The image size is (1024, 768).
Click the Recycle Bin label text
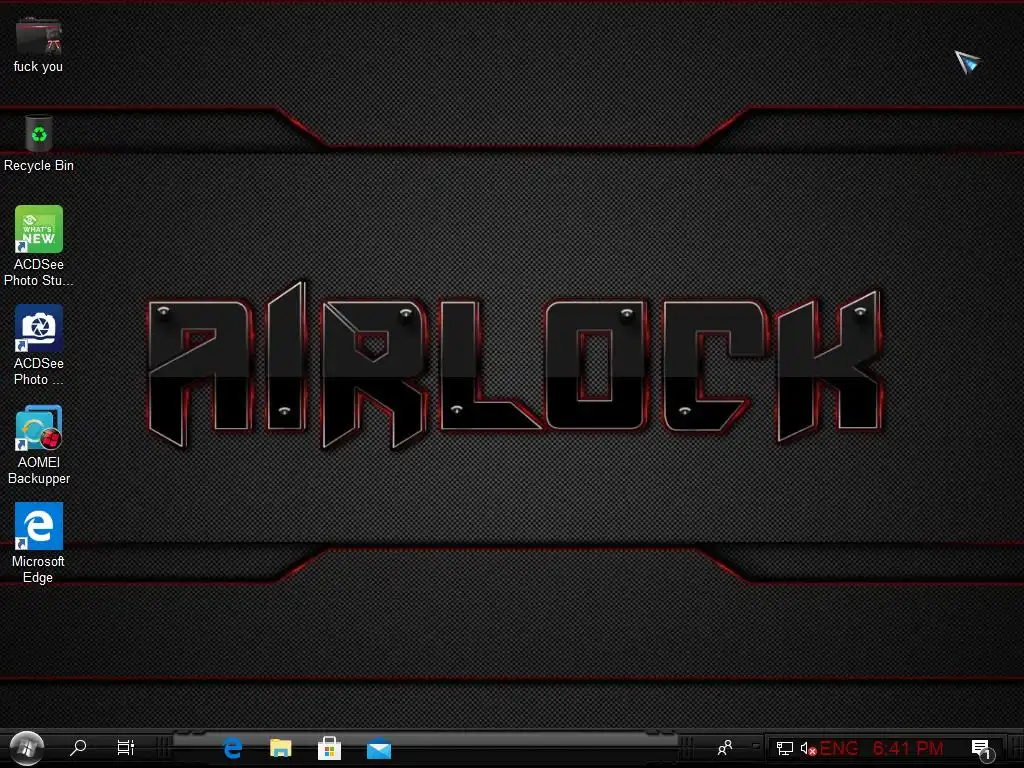(x=39, y=165)
